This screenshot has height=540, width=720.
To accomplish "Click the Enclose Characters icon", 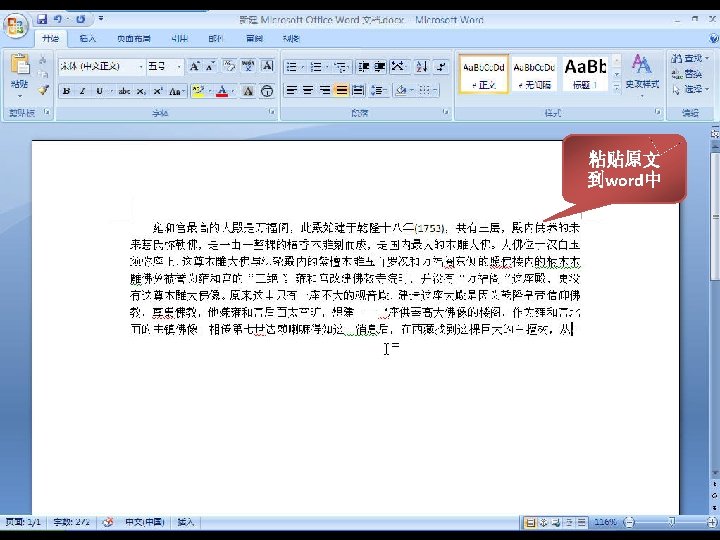I will pyautogui.click(x=267, y=91).
